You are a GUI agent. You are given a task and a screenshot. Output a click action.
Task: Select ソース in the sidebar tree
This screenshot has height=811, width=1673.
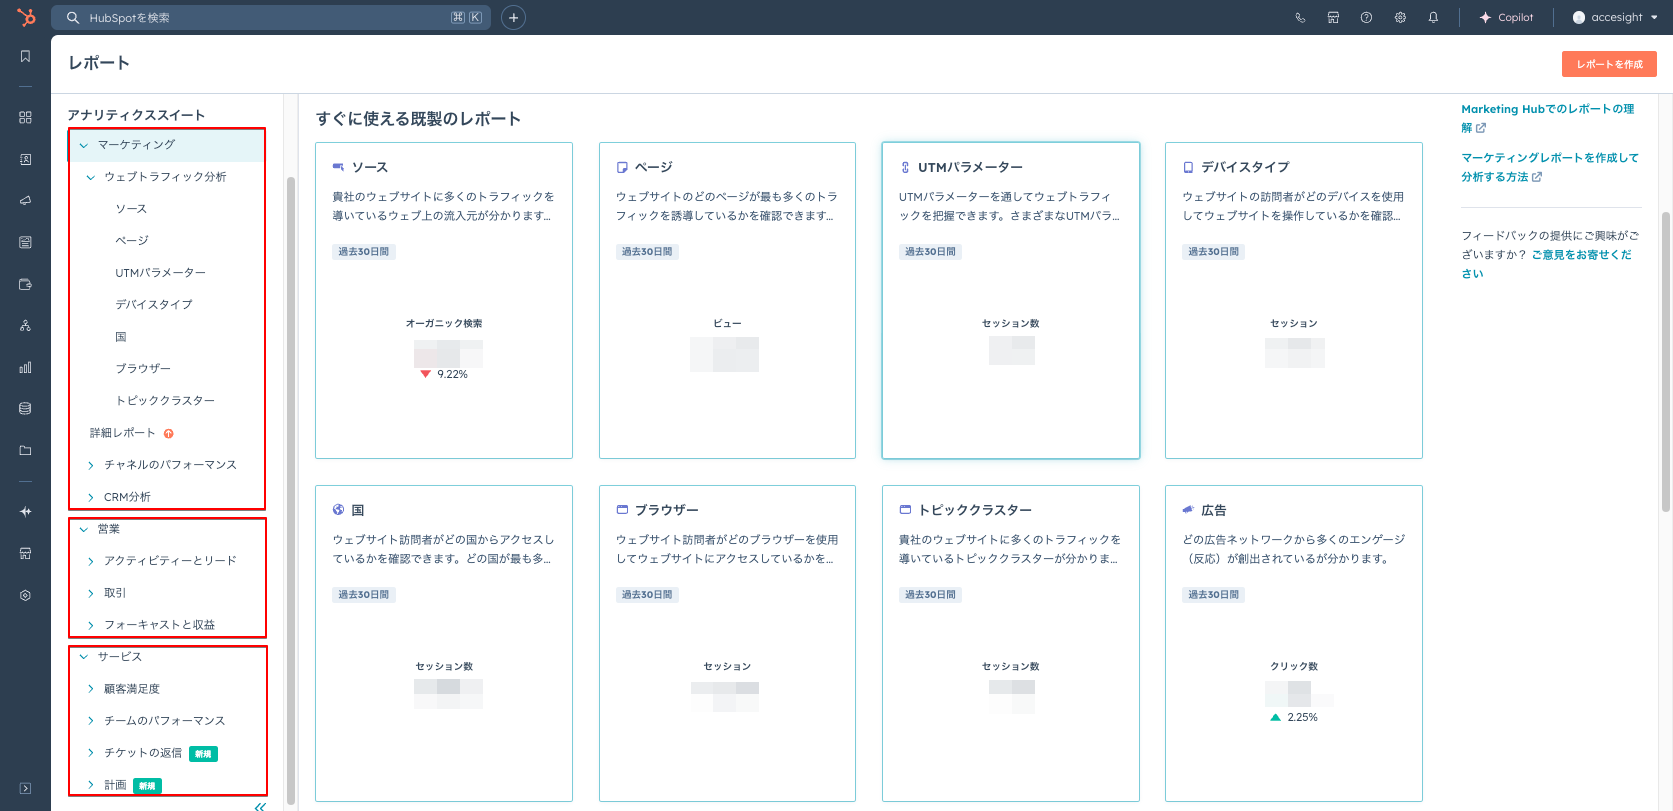[131, 209]
